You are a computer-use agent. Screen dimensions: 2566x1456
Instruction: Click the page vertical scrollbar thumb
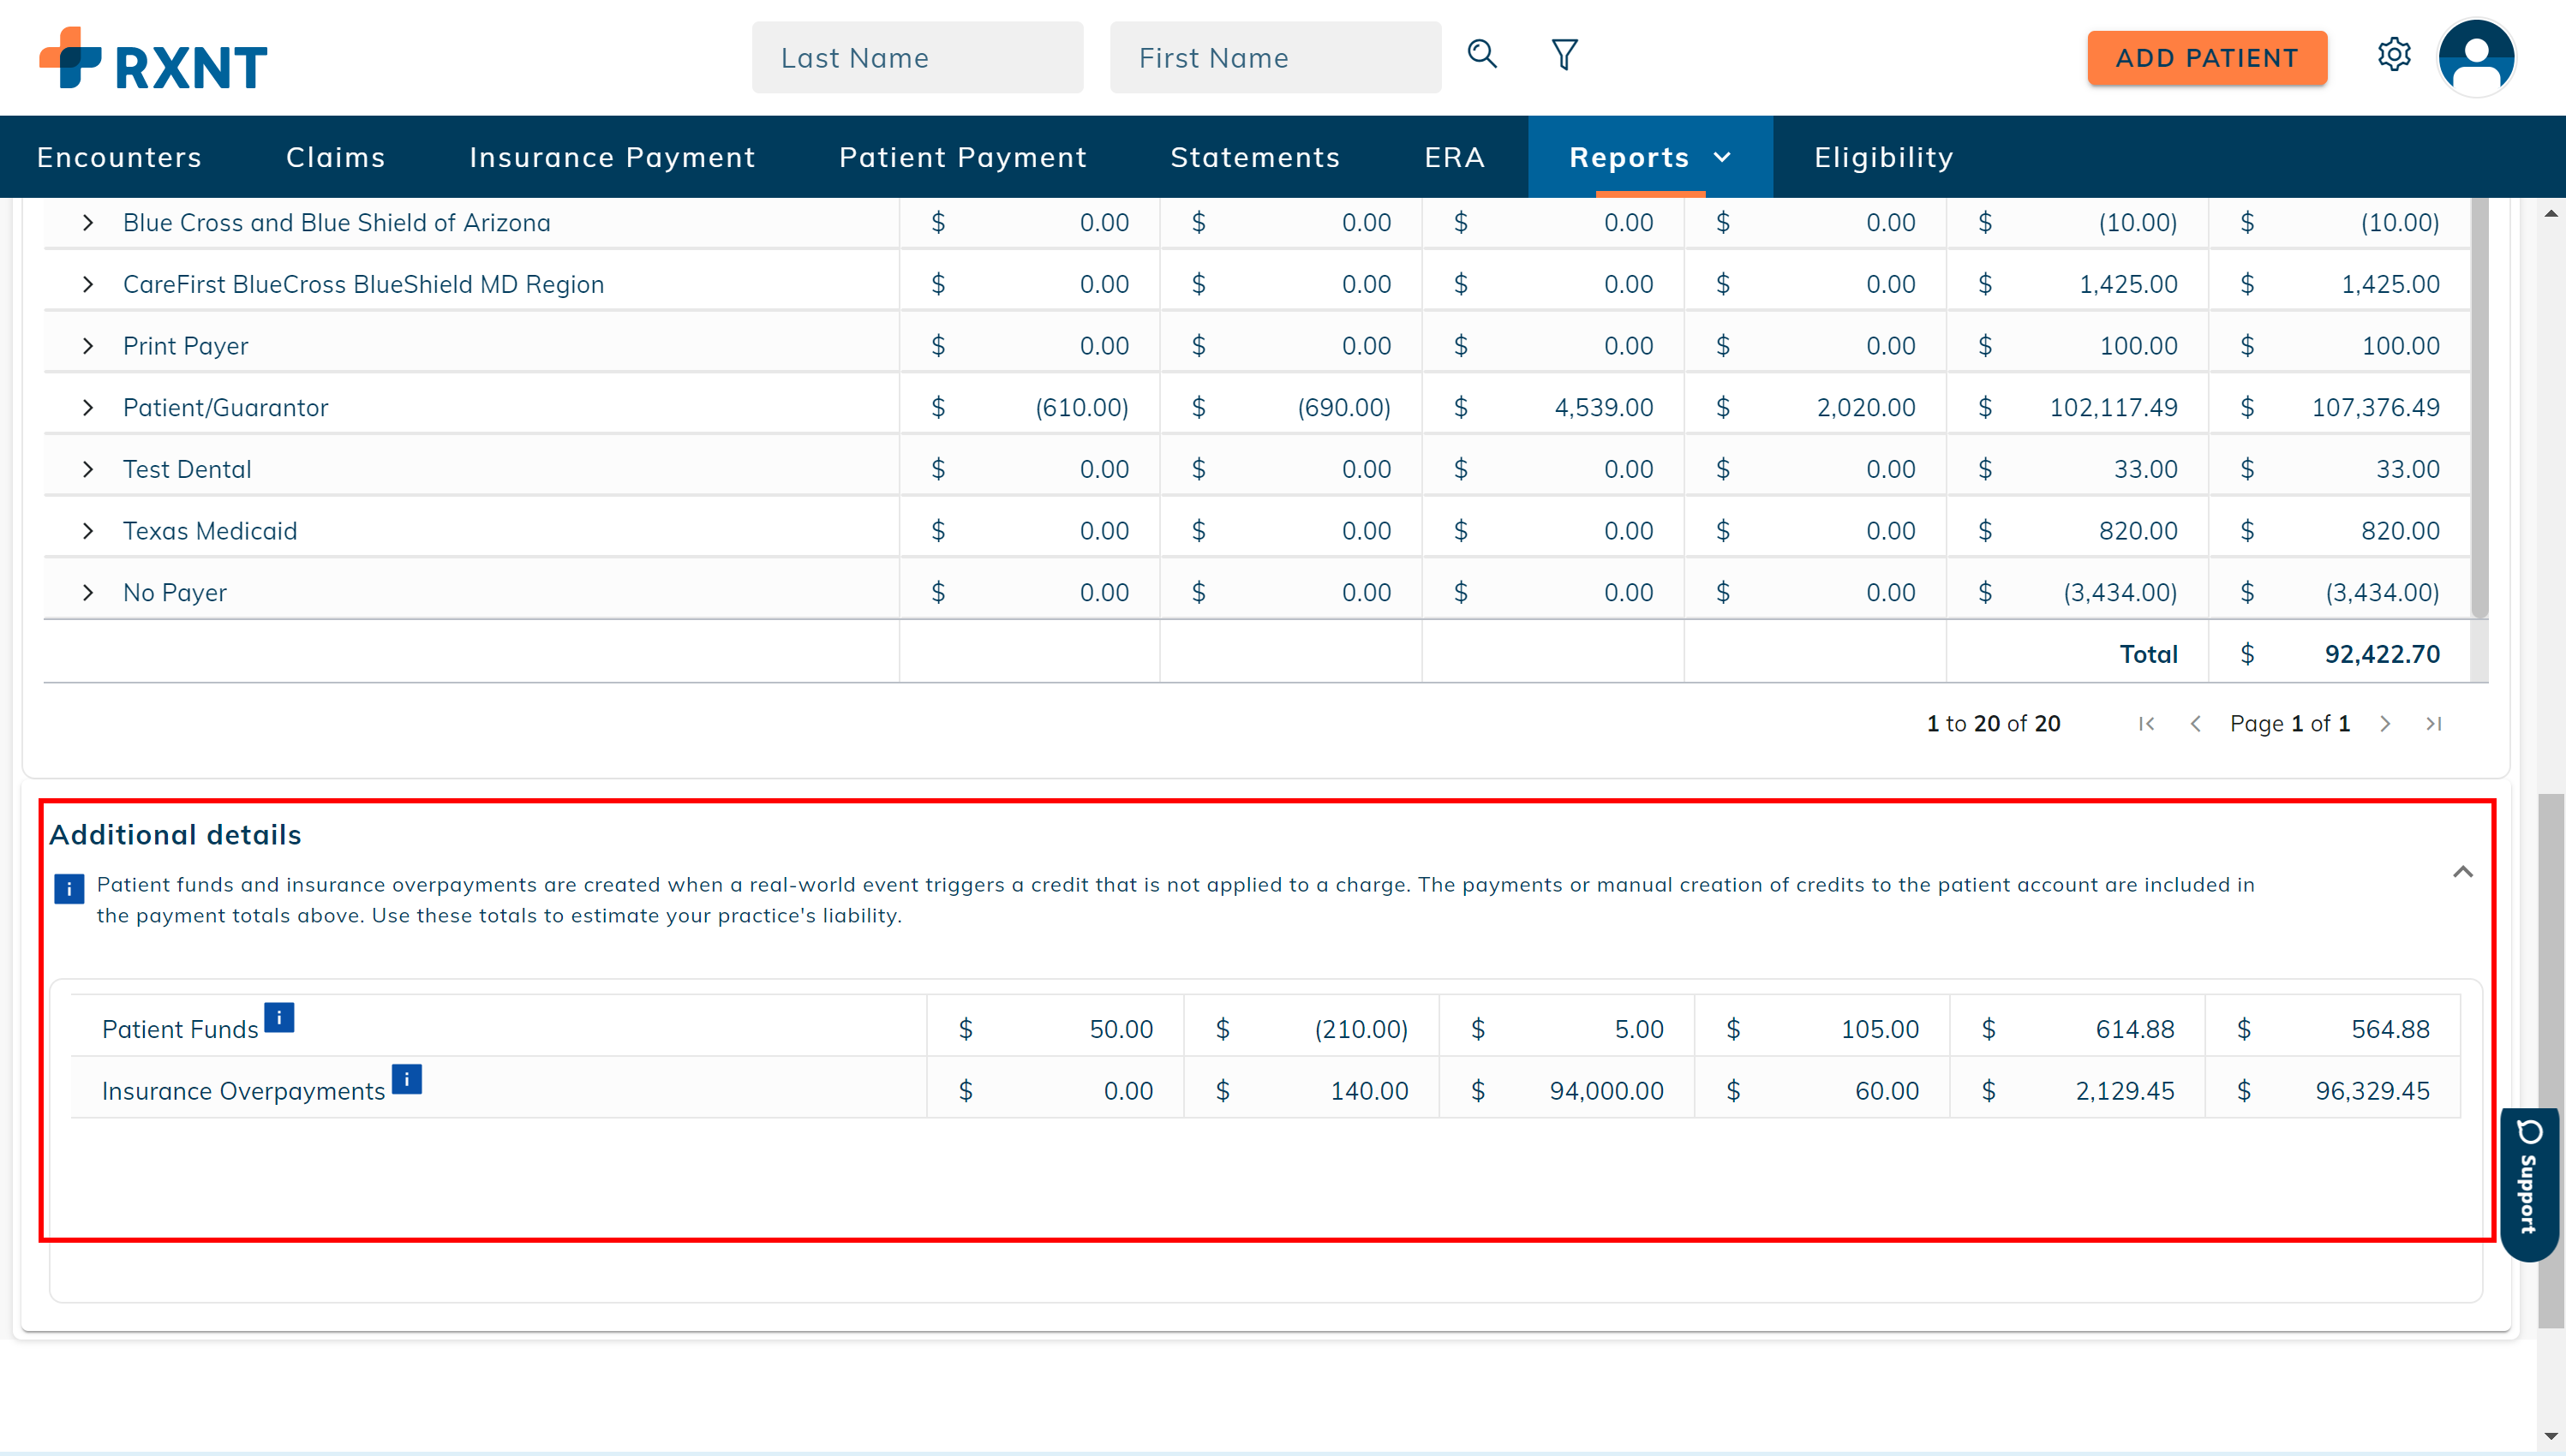tap(2551, 1060)
